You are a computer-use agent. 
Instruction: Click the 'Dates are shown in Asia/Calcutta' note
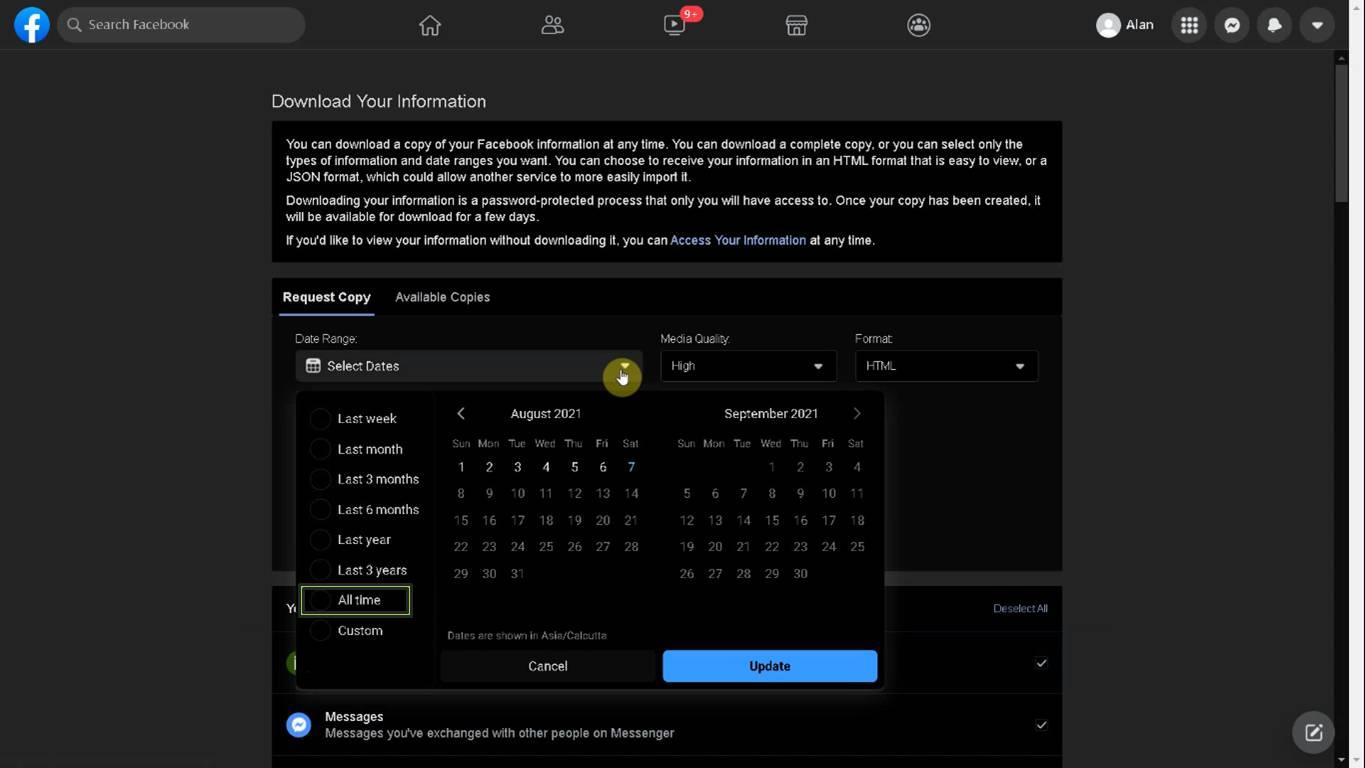point(527,635)
